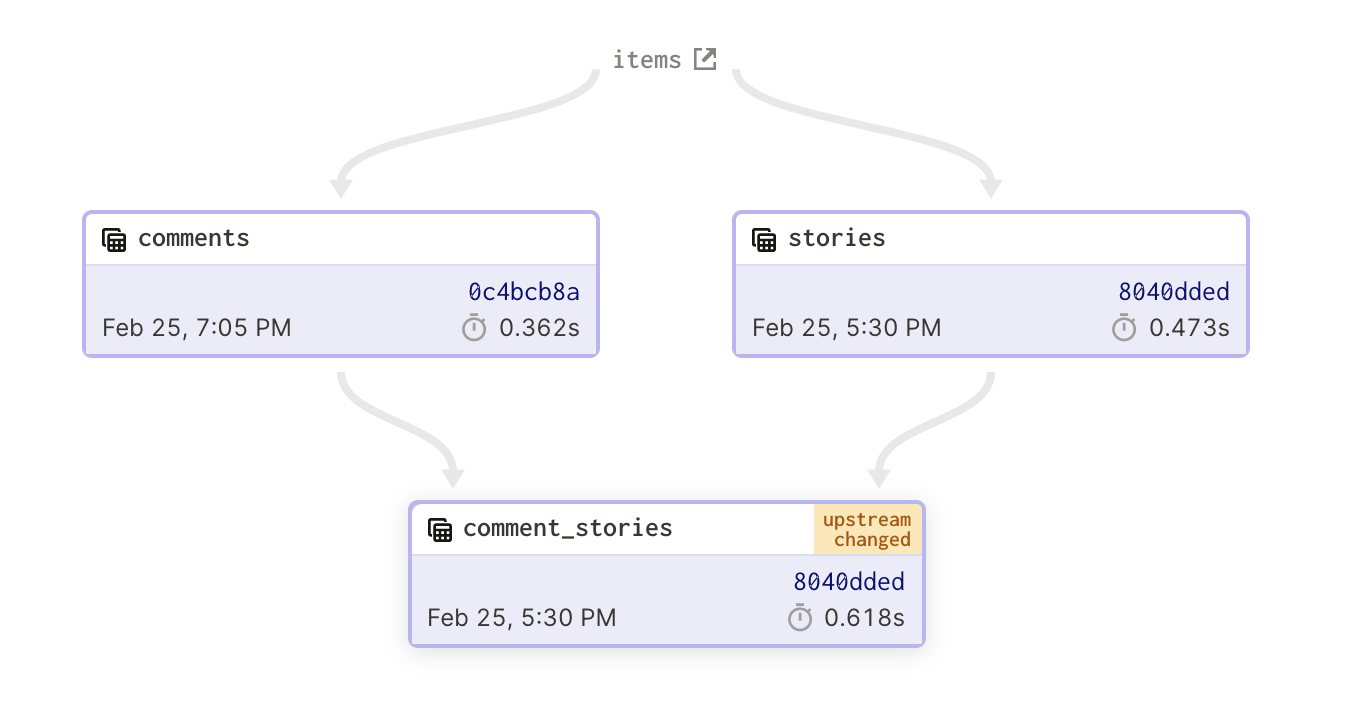
Task: Select the items source label
Action: coord(647,60)
